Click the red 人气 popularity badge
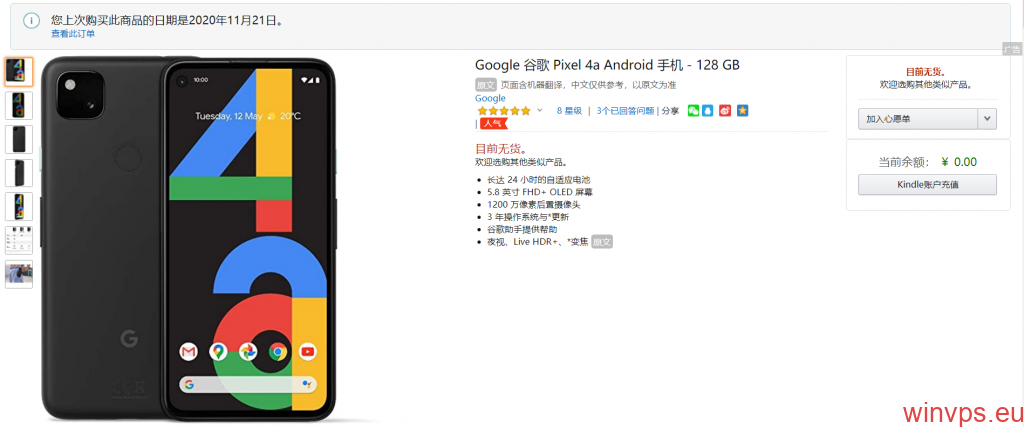This screenshot has height=427, width=1024. [494, 123]
